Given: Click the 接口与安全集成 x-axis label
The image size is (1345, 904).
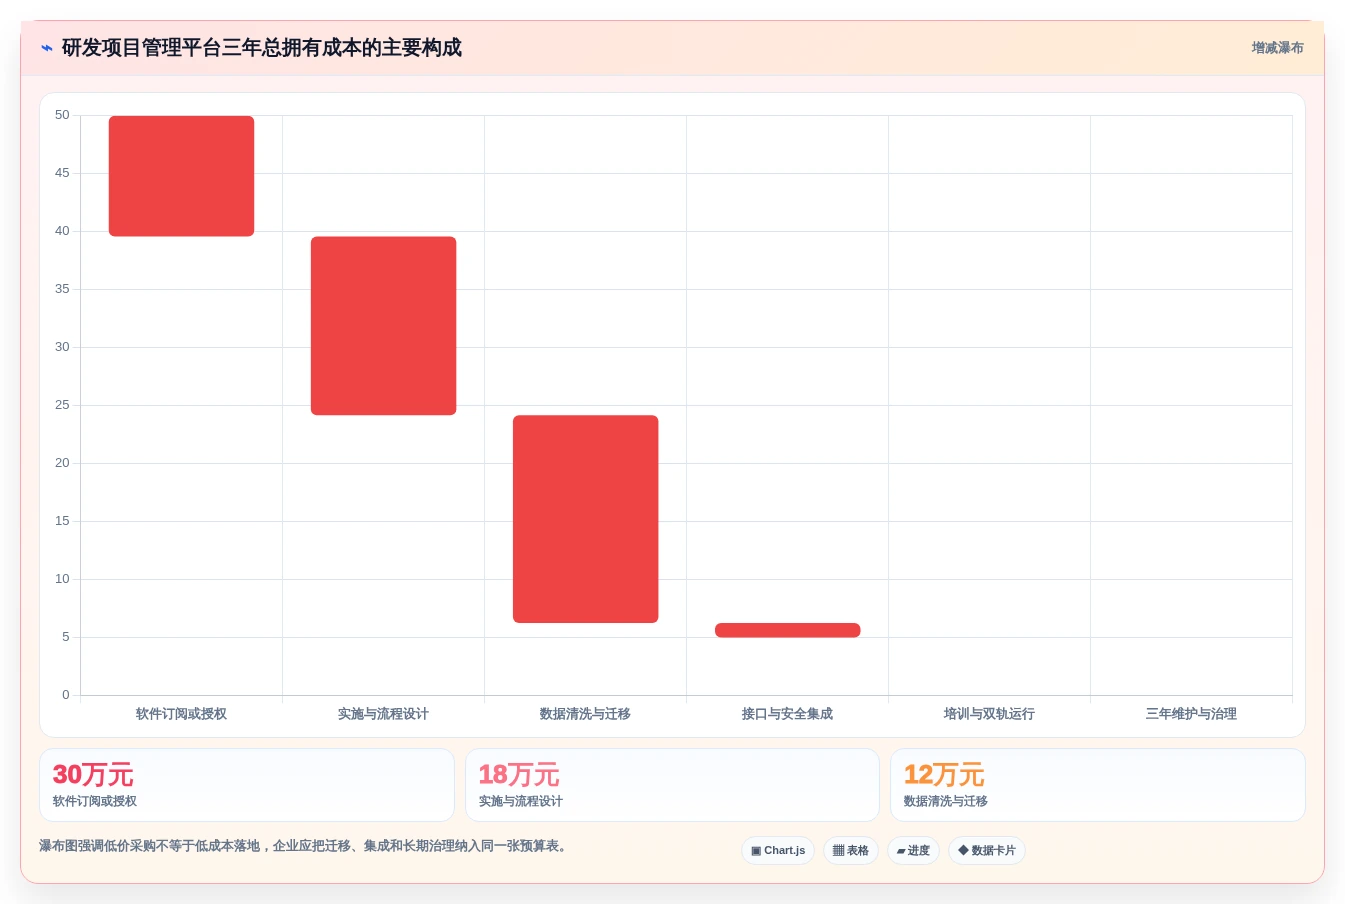Looking at the screenshot, I should (787, 714).
